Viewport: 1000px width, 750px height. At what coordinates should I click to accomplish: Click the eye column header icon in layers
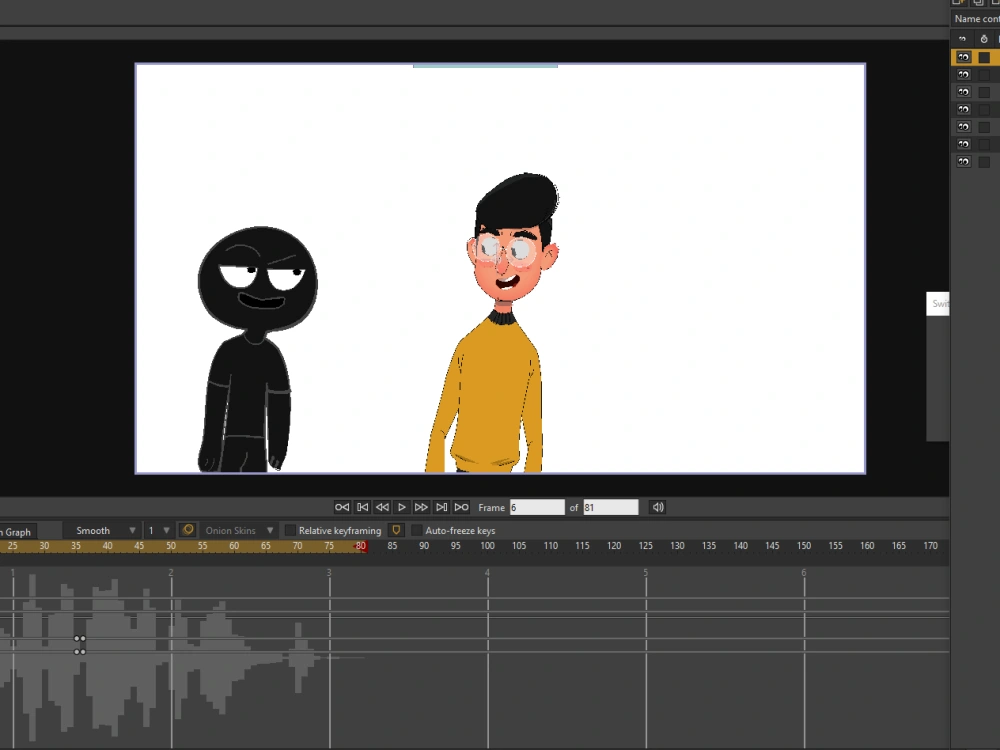coord(962,39)
